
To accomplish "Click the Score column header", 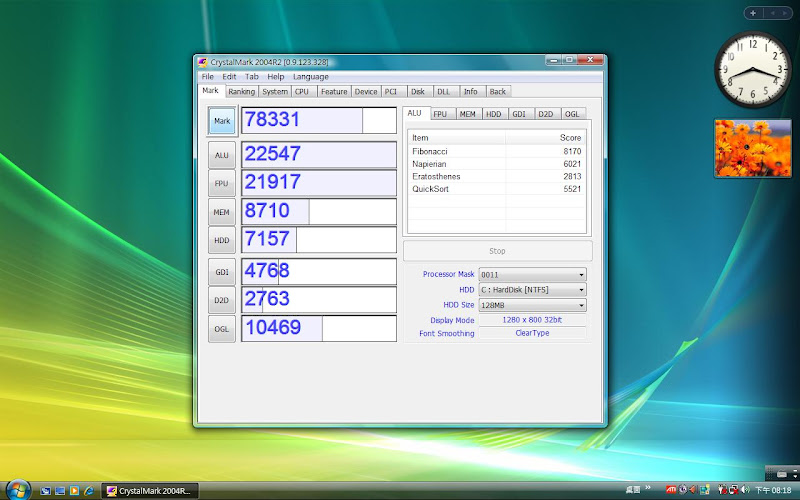I will [545, 138].
